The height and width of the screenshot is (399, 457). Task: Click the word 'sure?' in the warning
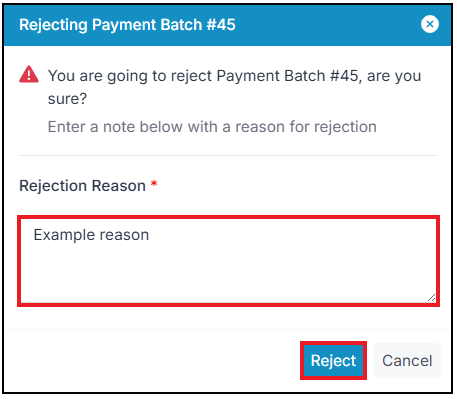67,99
